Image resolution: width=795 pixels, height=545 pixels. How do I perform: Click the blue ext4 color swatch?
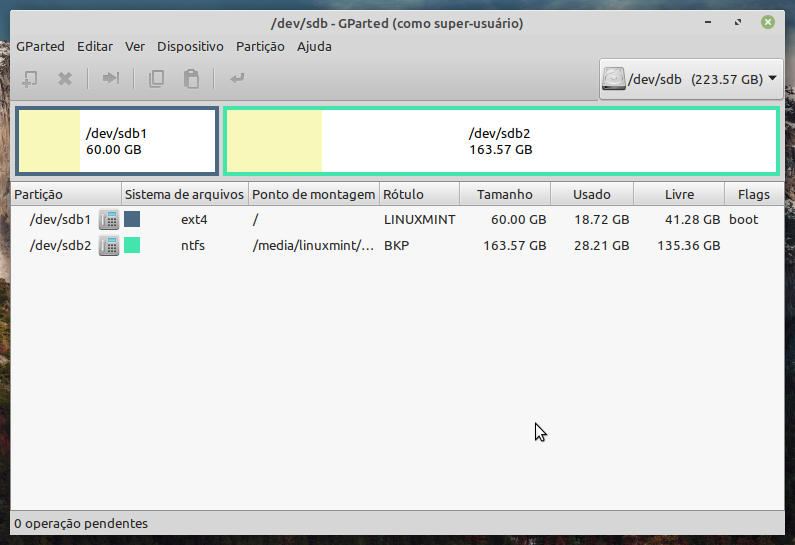pyautogui.click(x=132, y=220)
